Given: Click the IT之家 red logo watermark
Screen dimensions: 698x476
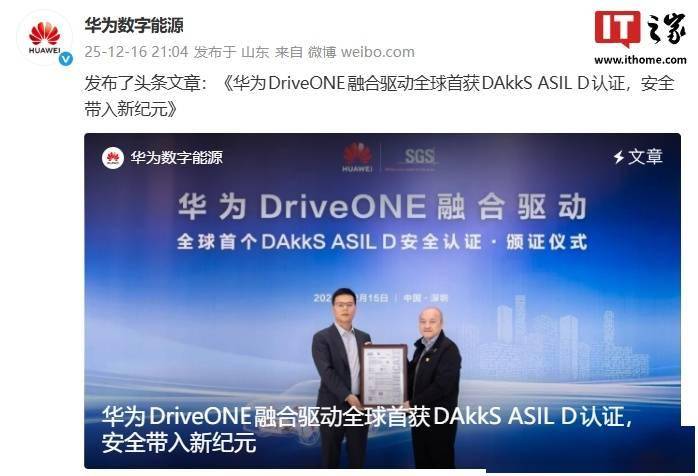Looking at the screenshot, I should point(617,28).
